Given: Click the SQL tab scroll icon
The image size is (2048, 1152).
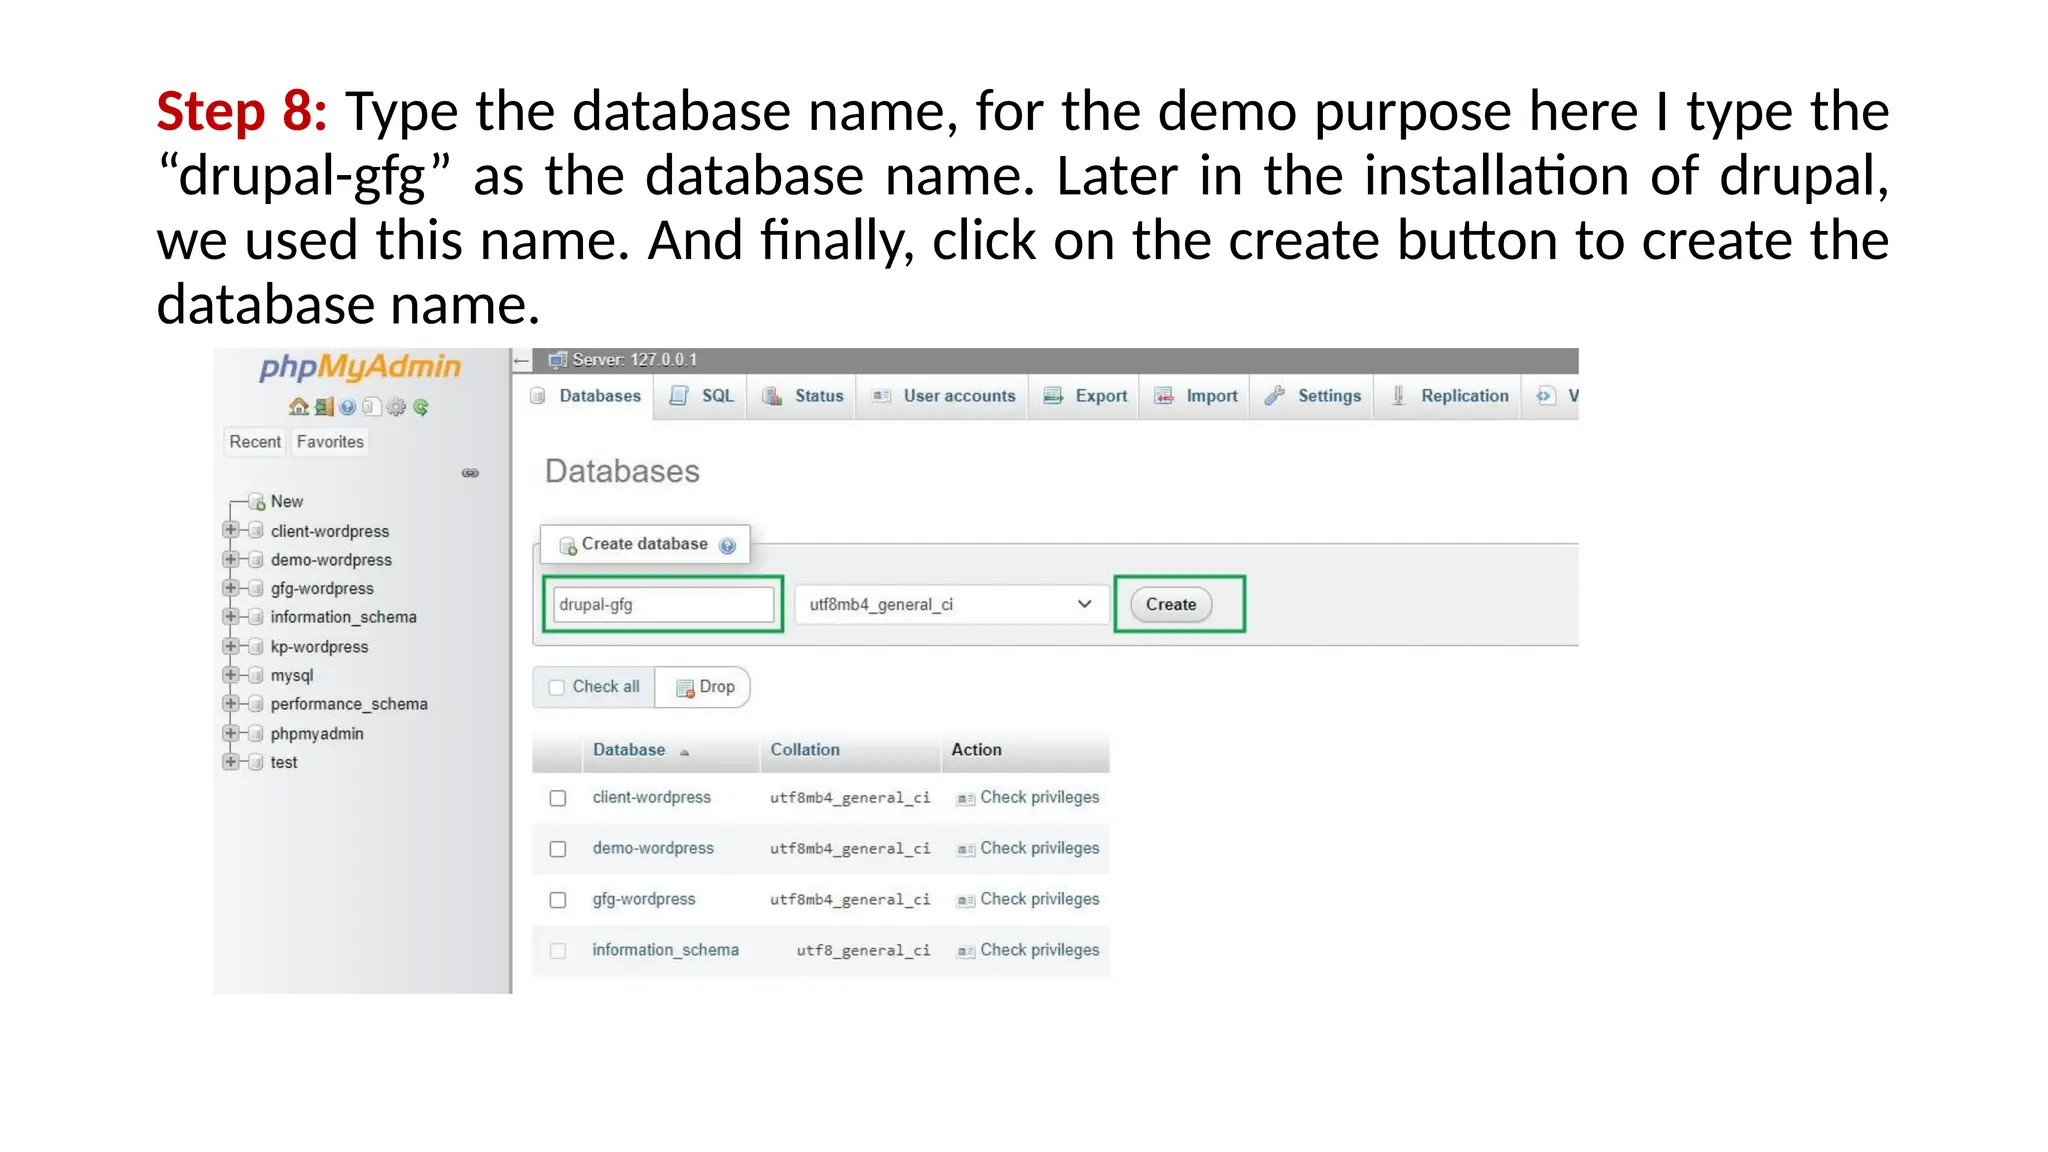Looking at the screenshot, I should [x=679, y=396].
